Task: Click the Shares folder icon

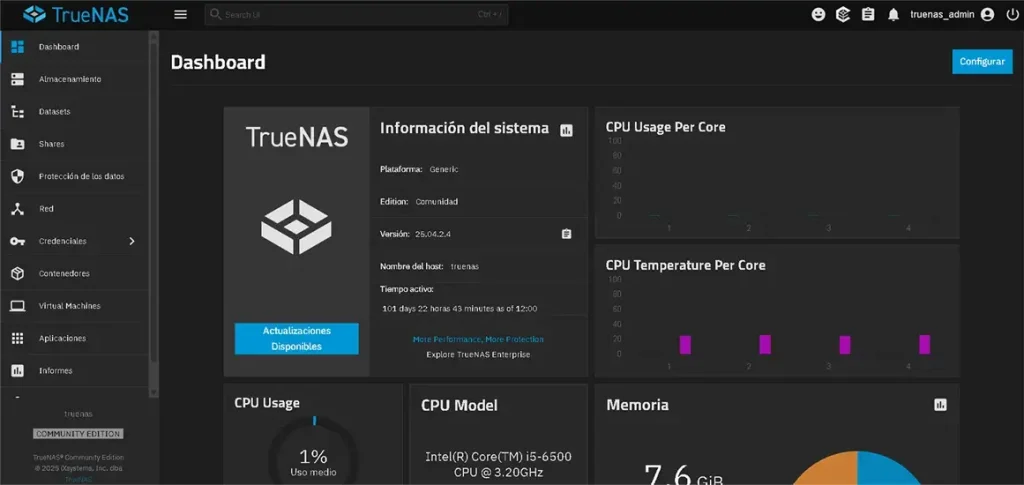Action: 18,144
